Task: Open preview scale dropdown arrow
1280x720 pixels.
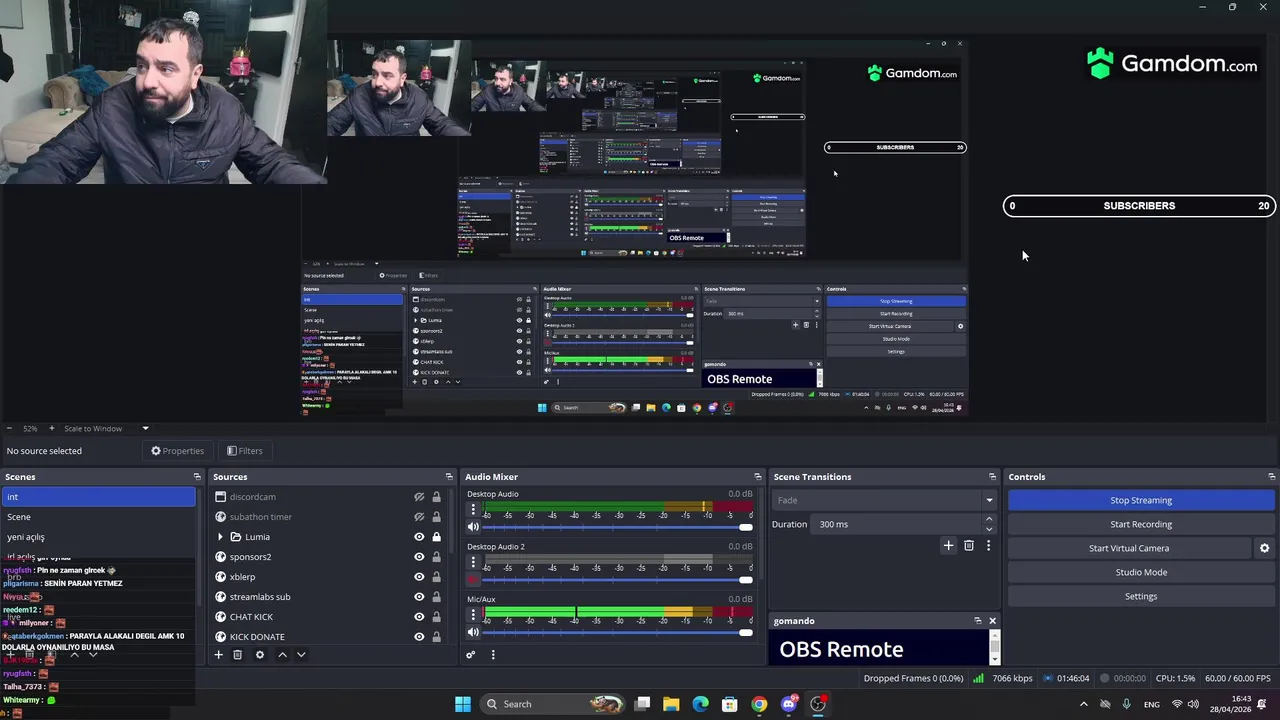Action: tap(145, 429)
